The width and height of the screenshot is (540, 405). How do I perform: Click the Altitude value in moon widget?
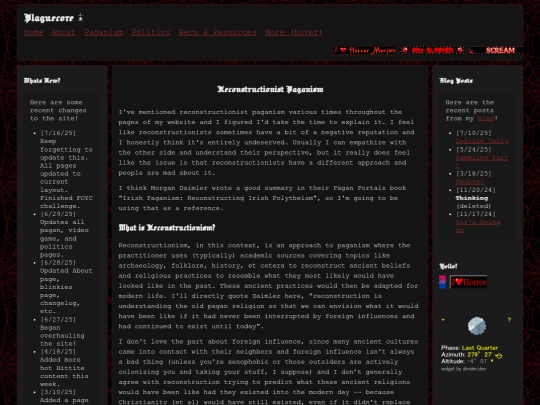tap(478, 361)
